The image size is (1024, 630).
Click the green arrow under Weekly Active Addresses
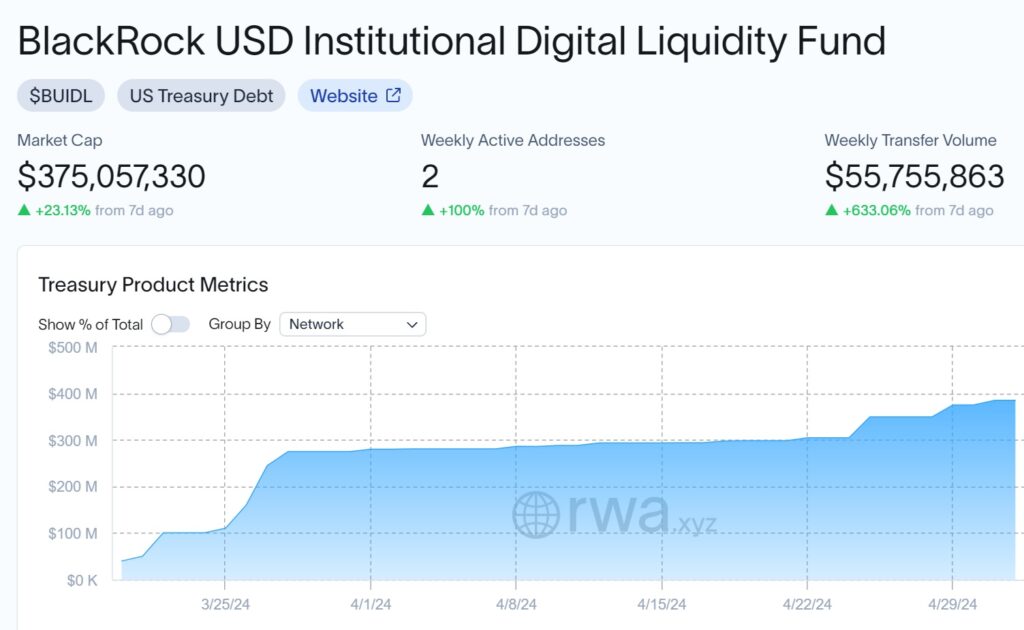pos(428,210)
